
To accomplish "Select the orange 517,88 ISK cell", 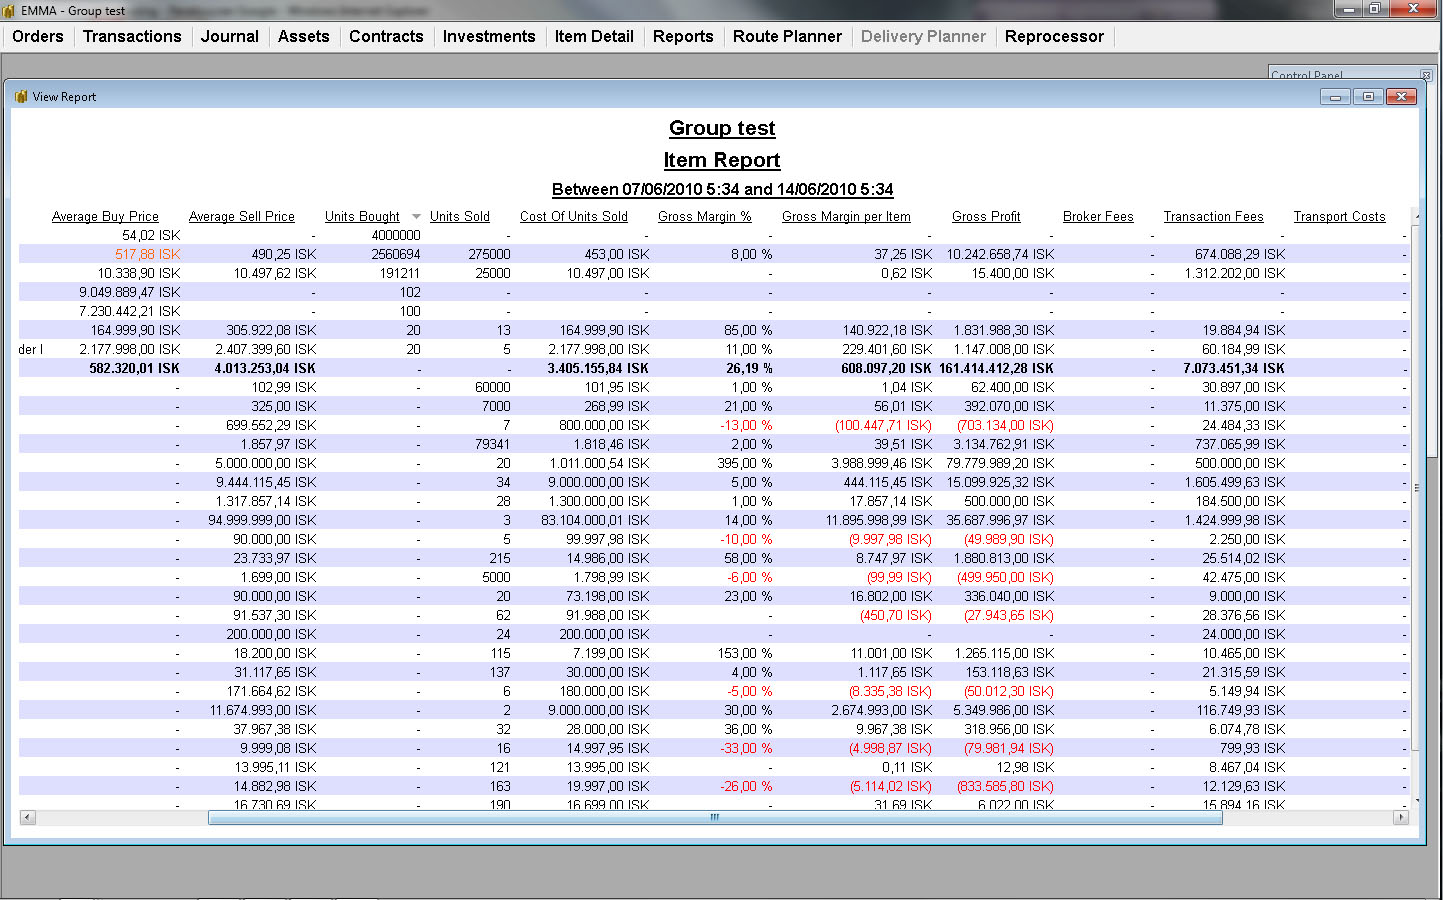I will point(147,254).
